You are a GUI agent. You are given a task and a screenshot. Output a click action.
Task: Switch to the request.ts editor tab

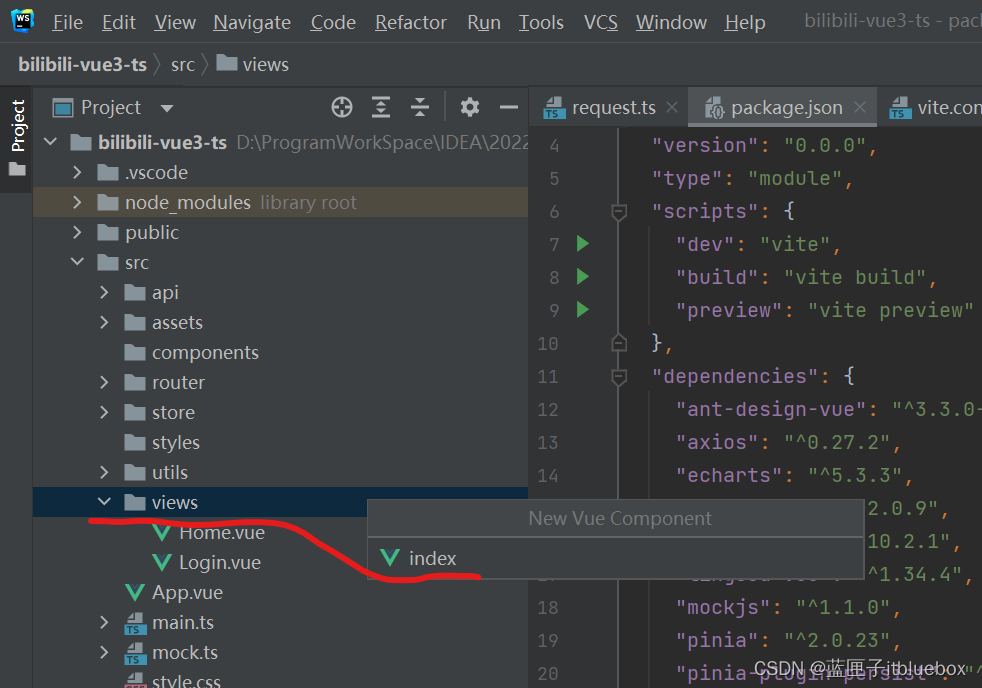[608, 107]
